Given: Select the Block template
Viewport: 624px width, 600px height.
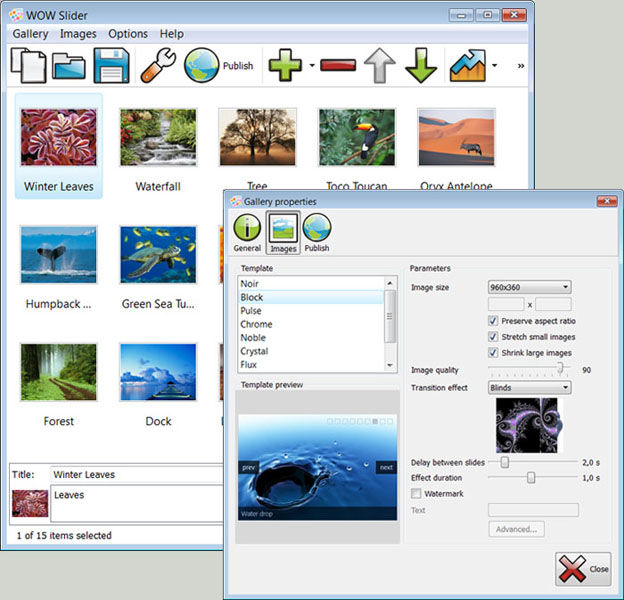Looking at the screenshot, I should 311,297.
